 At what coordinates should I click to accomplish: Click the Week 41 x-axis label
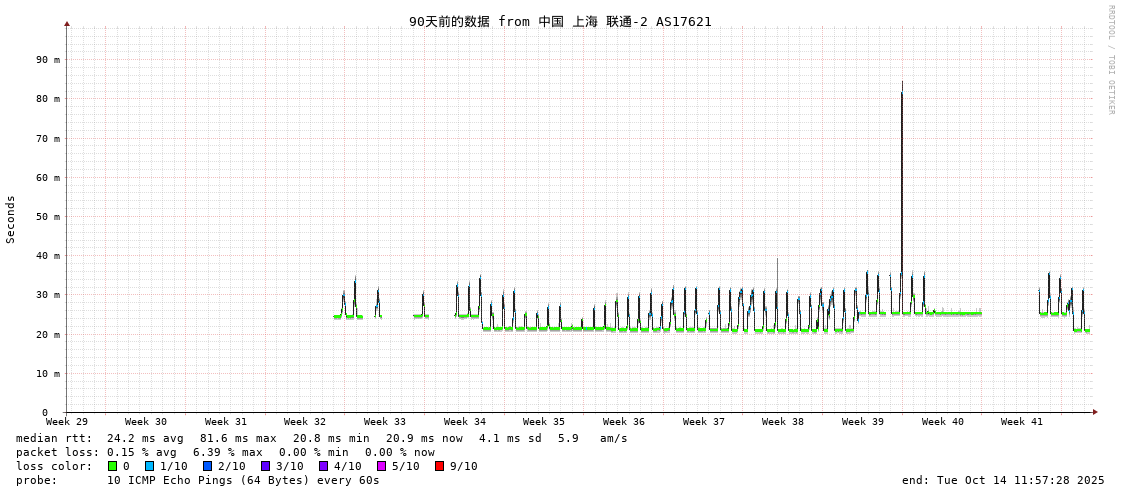tap(1022, 422)
